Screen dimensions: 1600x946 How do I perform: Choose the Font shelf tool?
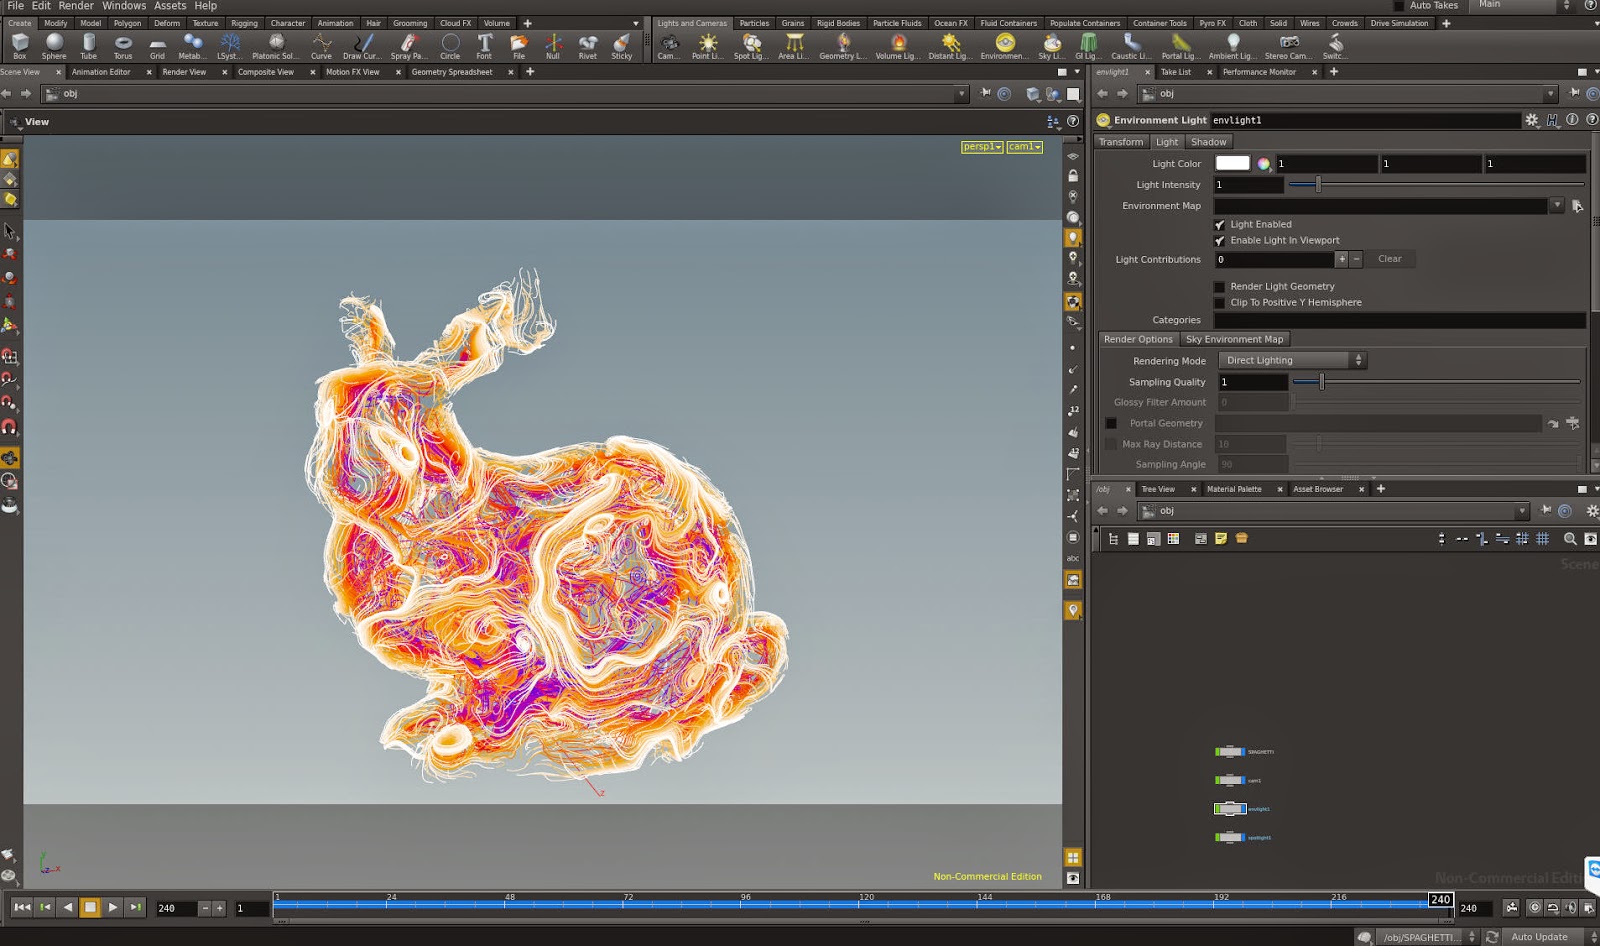(484, 44)
